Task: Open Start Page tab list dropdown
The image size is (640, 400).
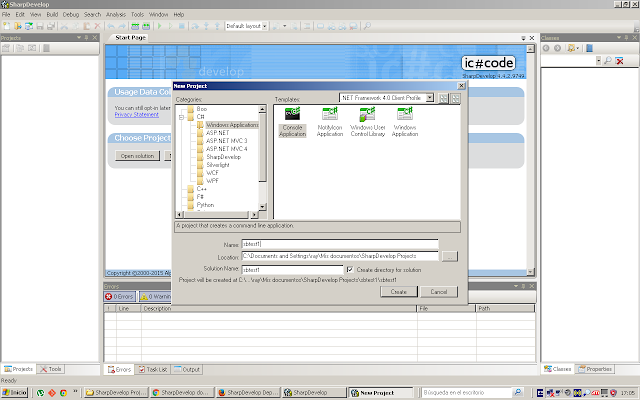Action: (523, 38)
